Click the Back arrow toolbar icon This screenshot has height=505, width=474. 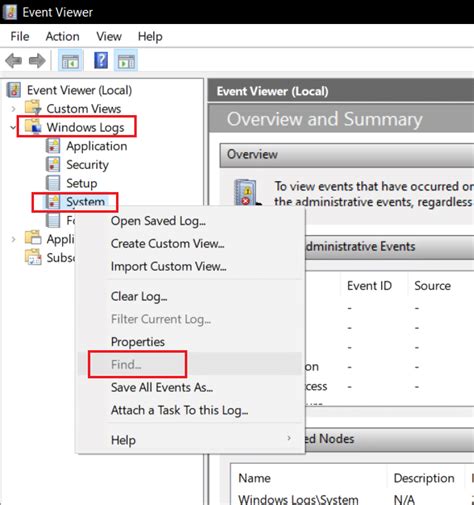(x=14, y=61)
